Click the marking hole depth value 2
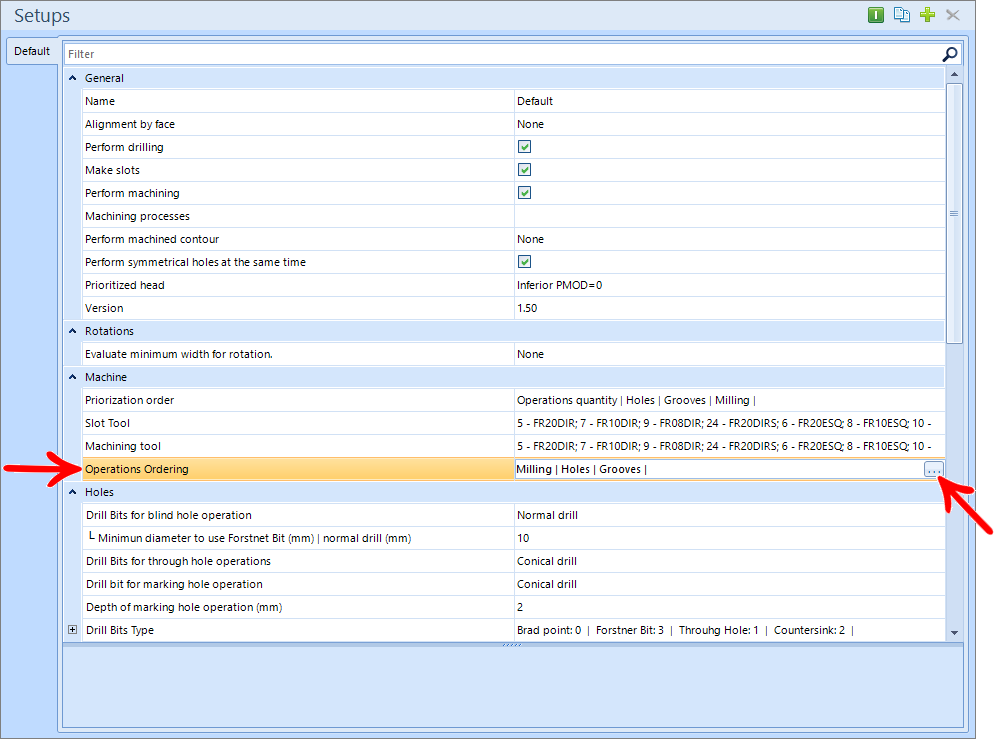 click(x=520, y=607)
